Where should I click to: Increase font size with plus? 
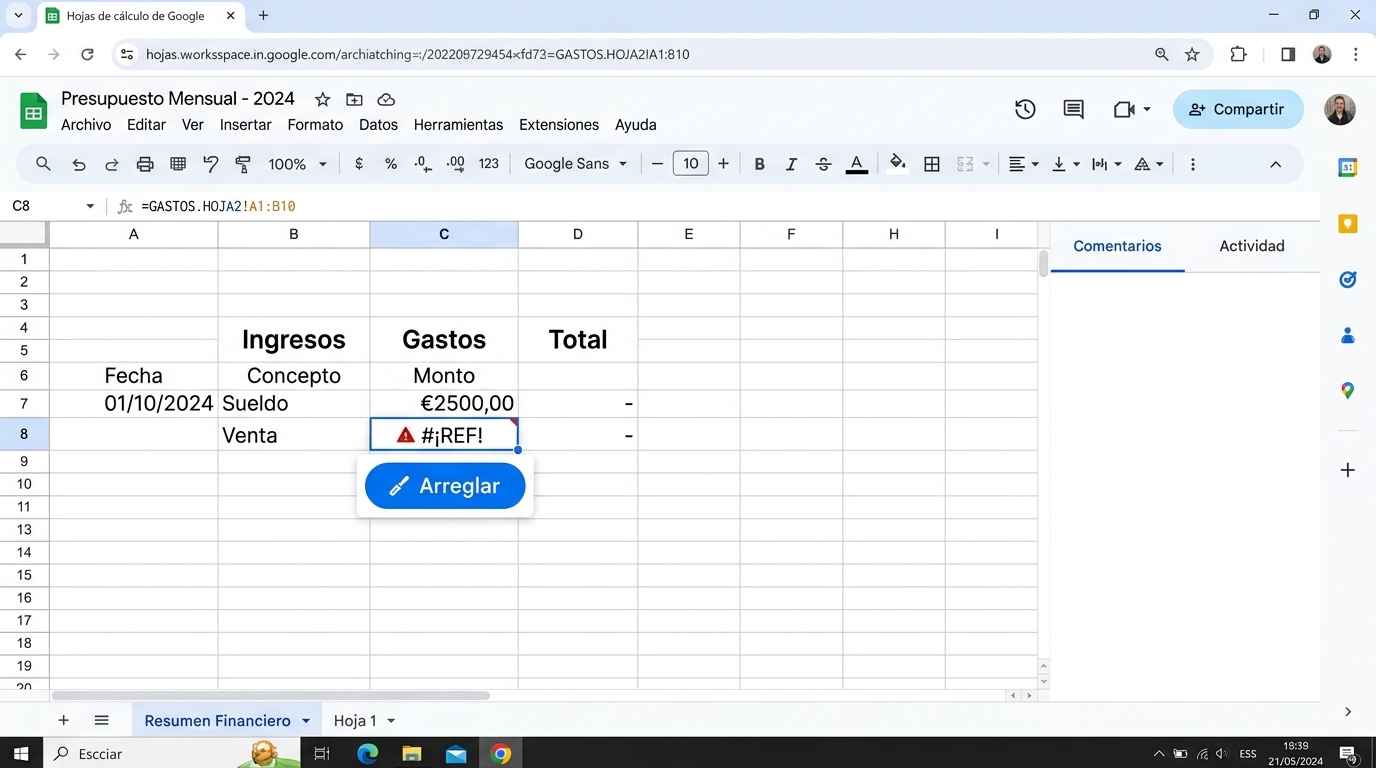(723, 164)
